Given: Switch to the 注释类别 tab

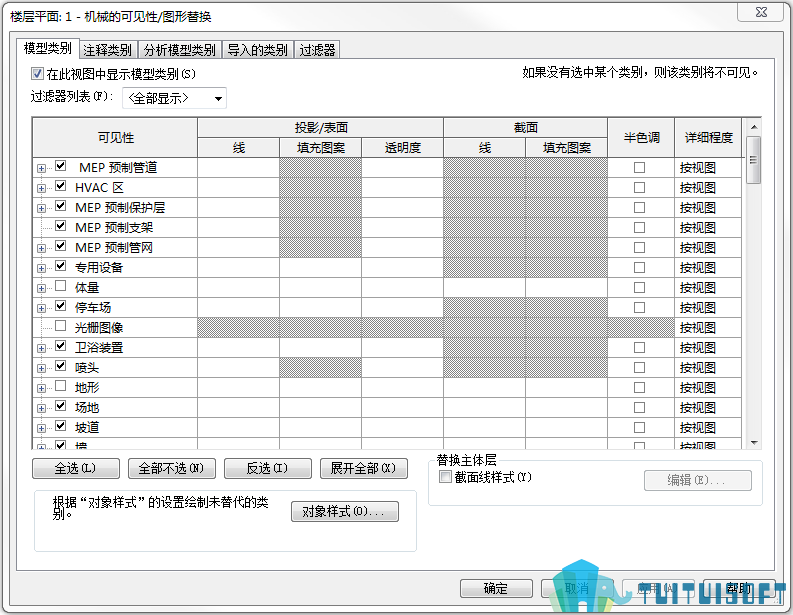Looking at the screenshot, I should coord(108,50).
